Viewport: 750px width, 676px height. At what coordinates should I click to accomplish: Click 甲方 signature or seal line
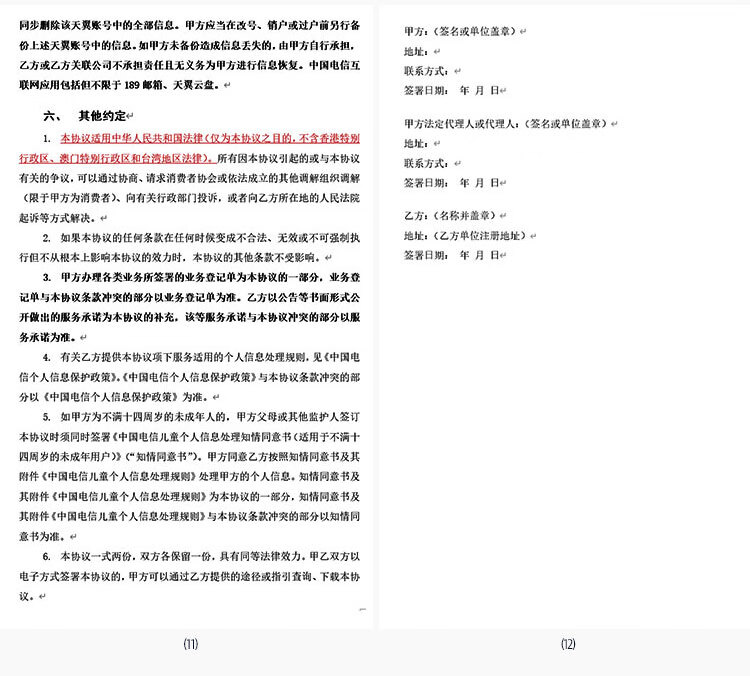[x=459, y=32]
